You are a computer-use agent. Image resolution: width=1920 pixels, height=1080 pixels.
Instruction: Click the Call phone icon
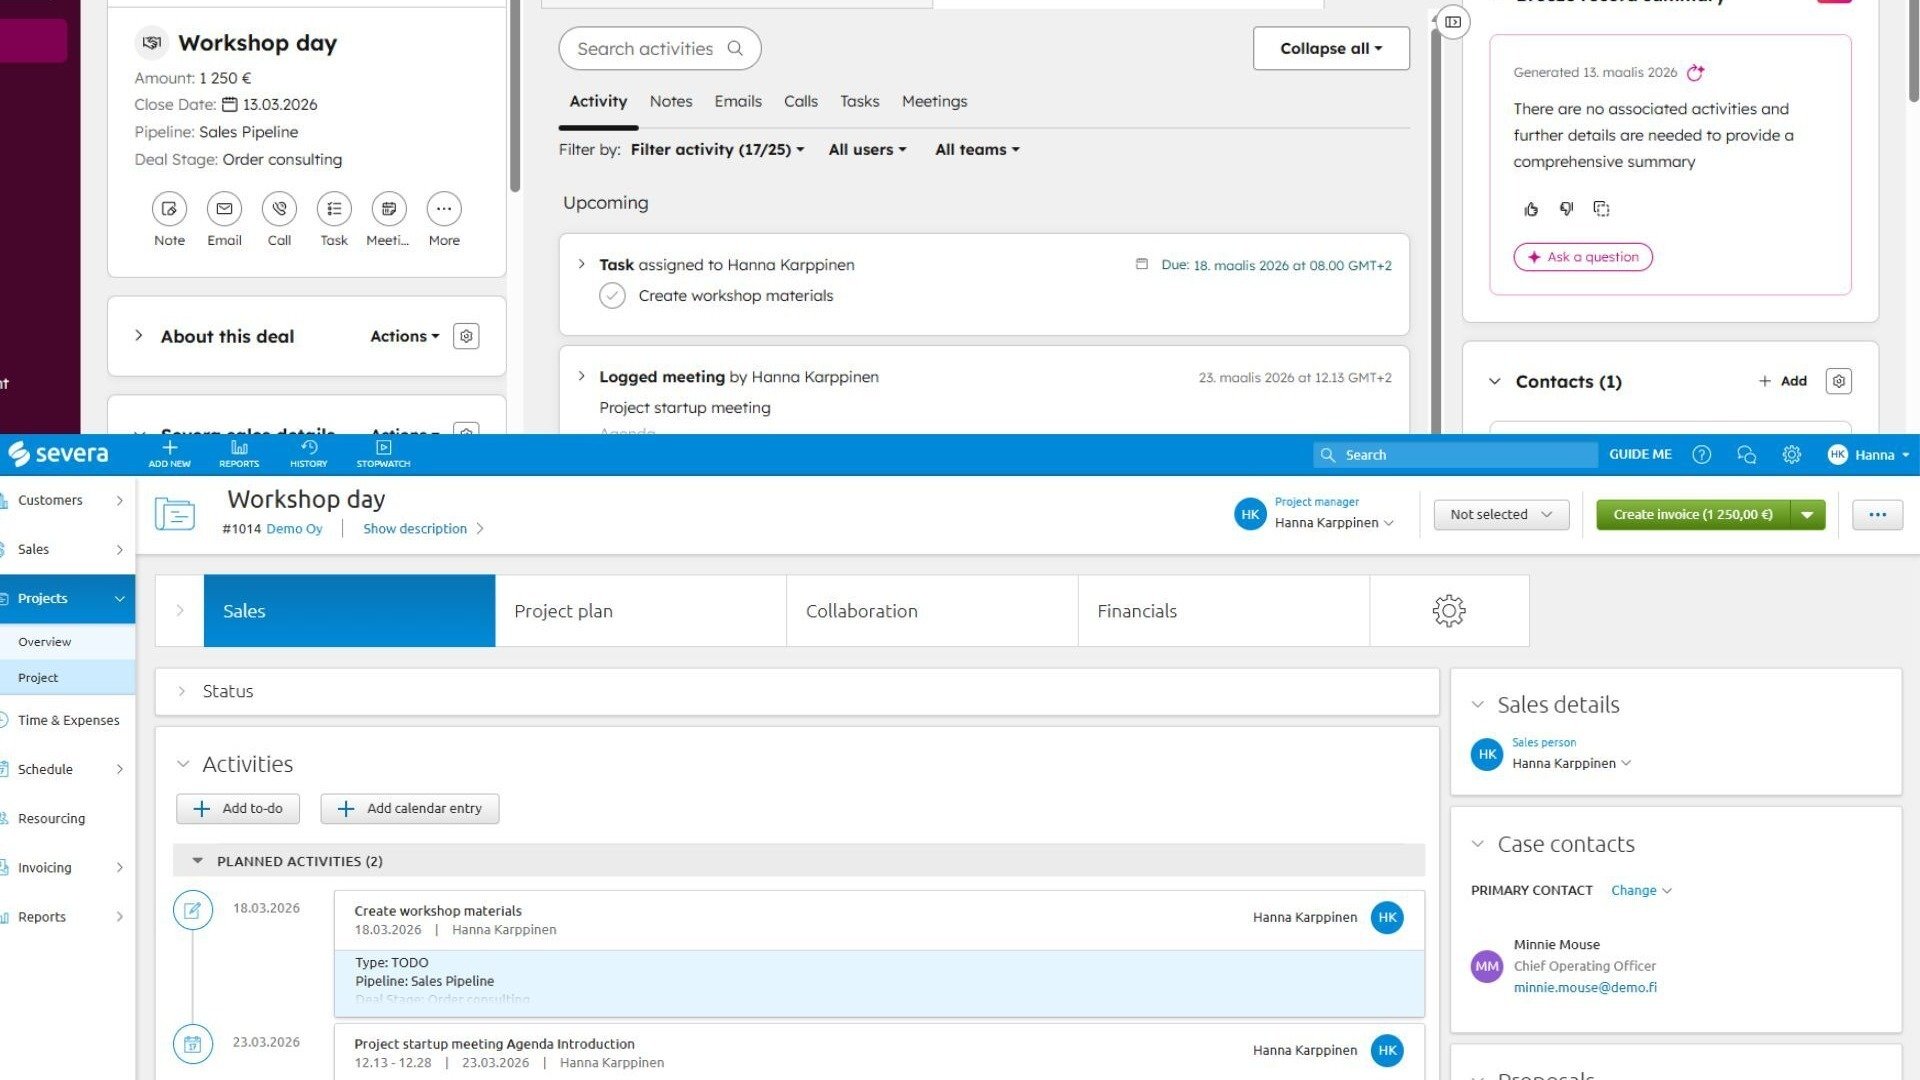[x=279, y=209]
